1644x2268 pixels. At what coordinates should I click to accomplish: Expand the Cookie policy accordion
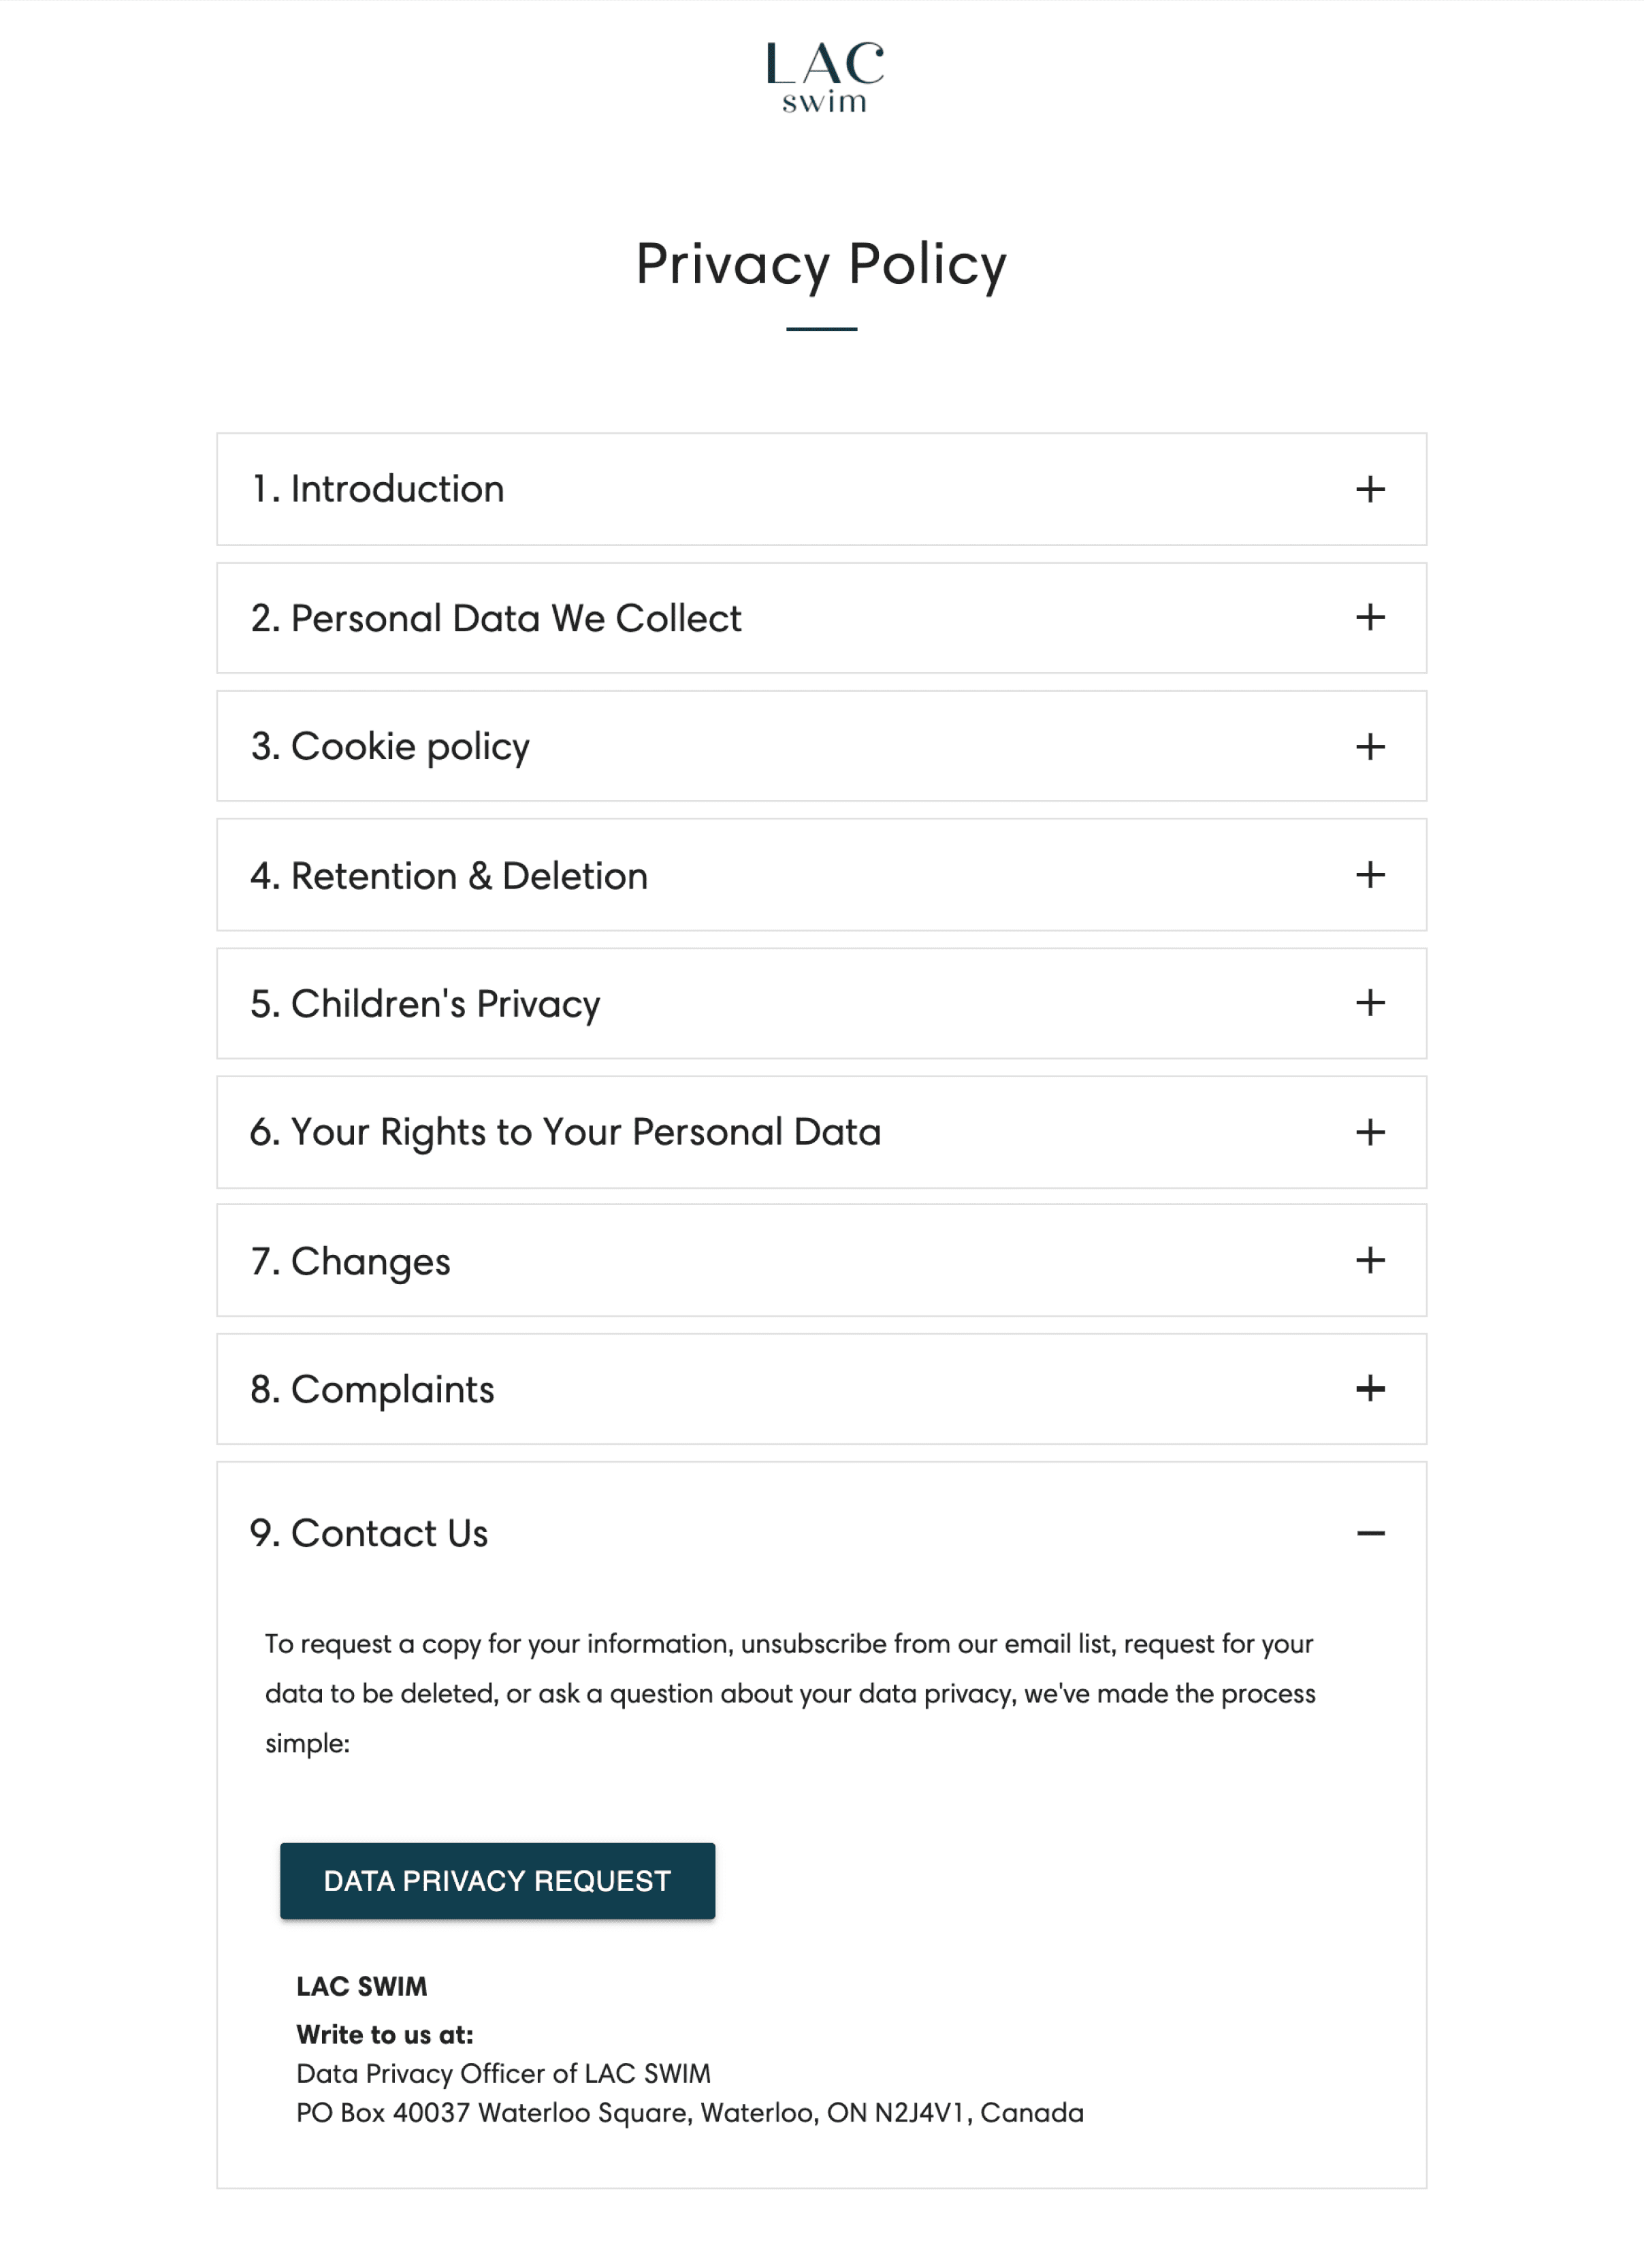coord(1370,745)
